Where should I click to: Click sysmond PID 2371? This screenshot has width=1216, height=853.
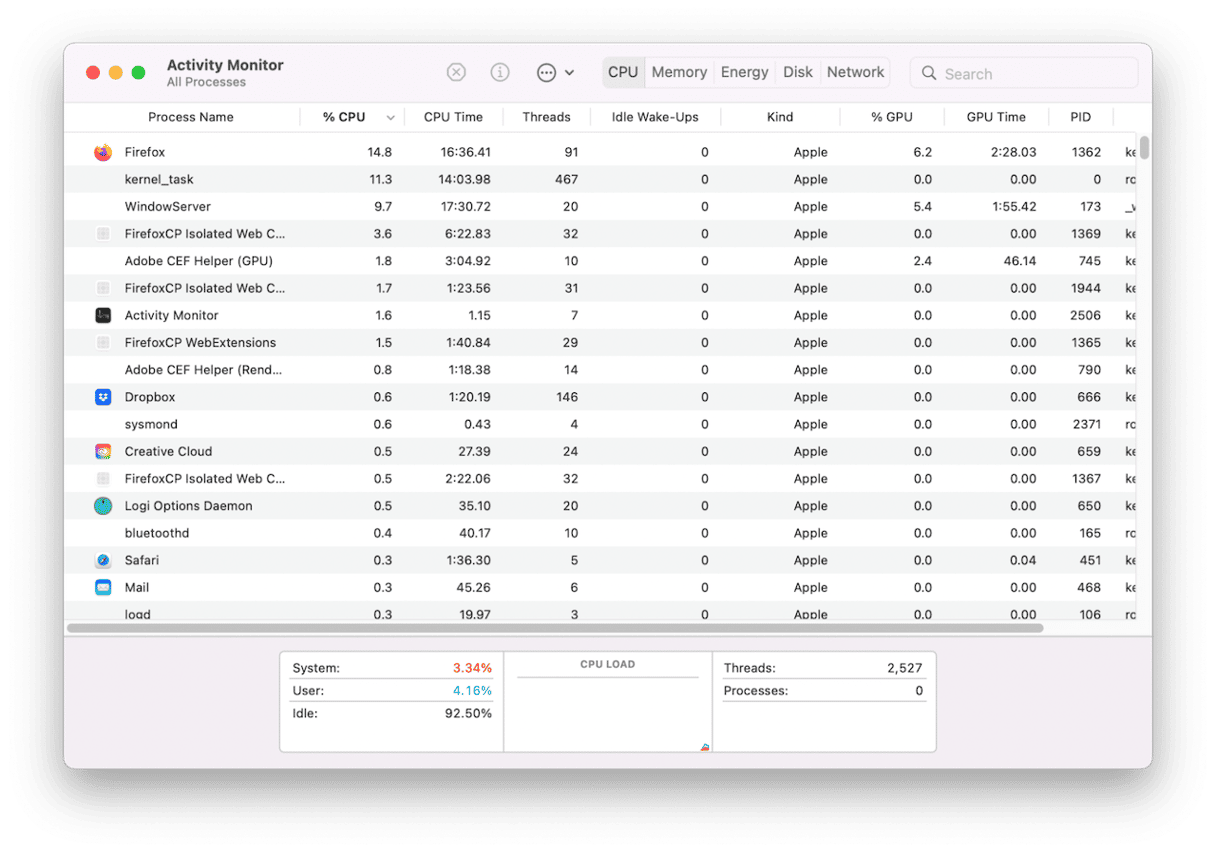[x=1087, y=424]
